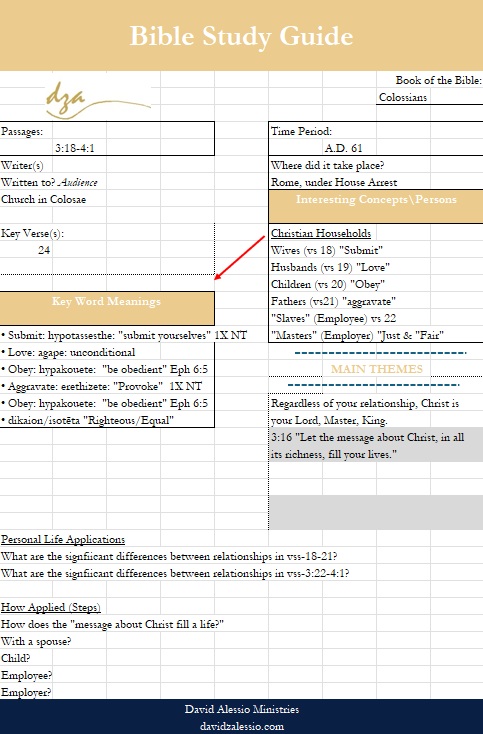
Task: Select 'Children (vs 20) "Obey"' row
Action: click(328, 285)
